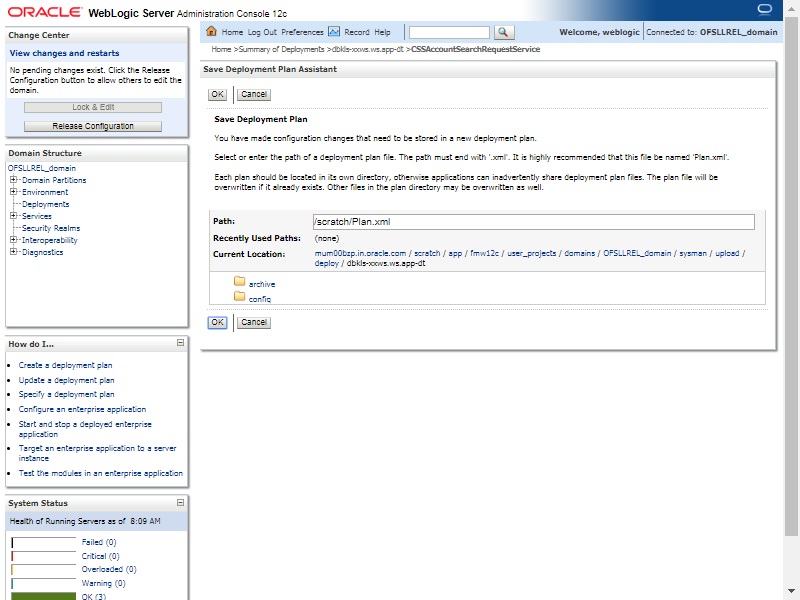Screen dimensions: 800x600
Task: Select Security Realms in Domain Structure
Action: 51,228
